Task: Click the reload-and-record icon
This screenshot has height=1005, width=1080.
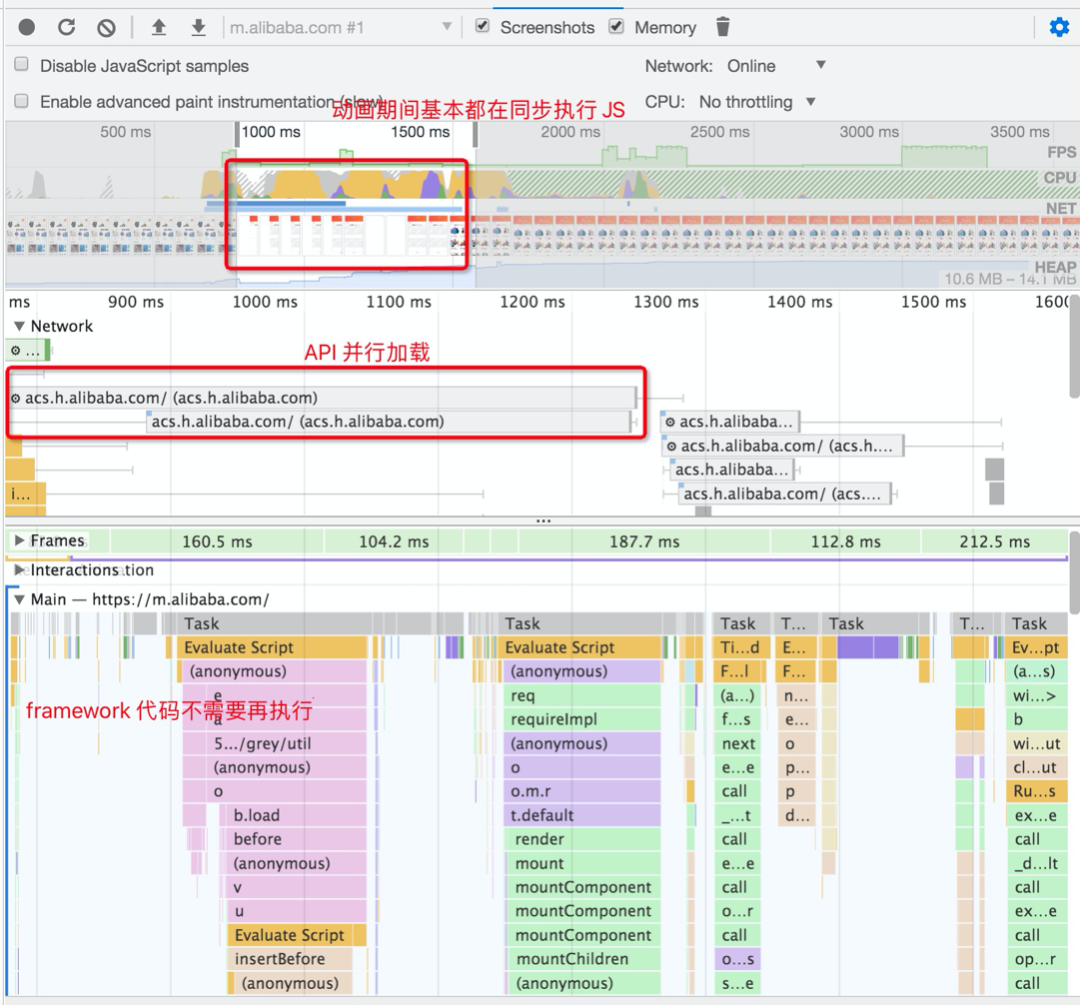Action: click(66, 27)
